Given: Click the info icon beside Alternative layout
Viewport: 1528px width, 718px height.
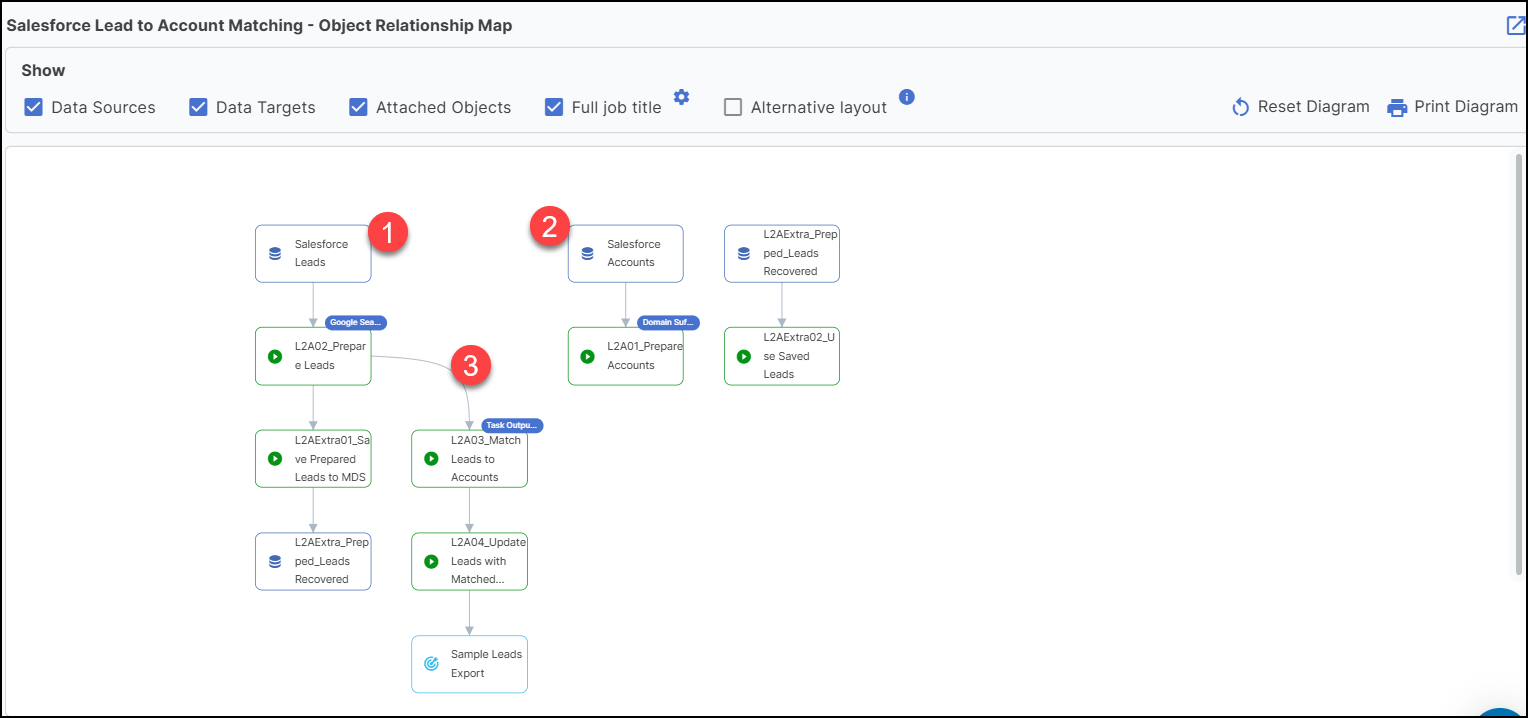Looking at the screenshot, I should pyautogui.click(x=907, y=97).
